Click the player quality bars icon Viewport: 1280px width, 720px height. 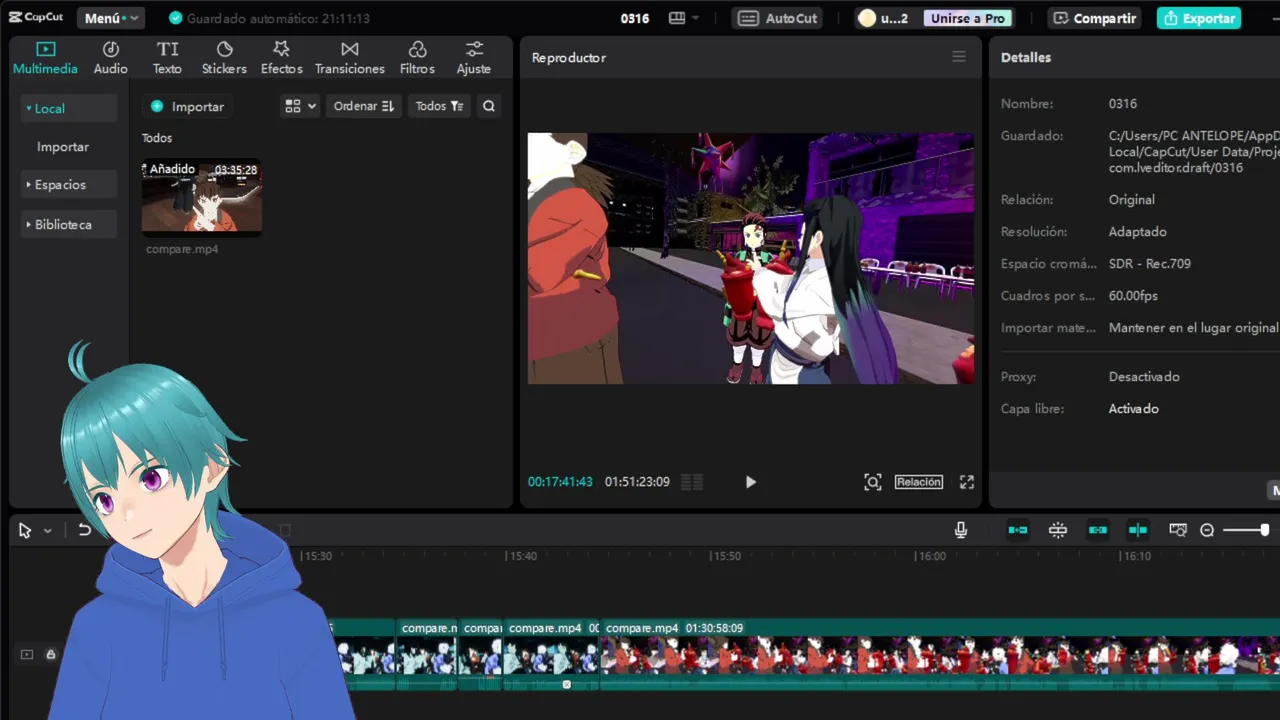pyautogui.click(x=692, y=482)
